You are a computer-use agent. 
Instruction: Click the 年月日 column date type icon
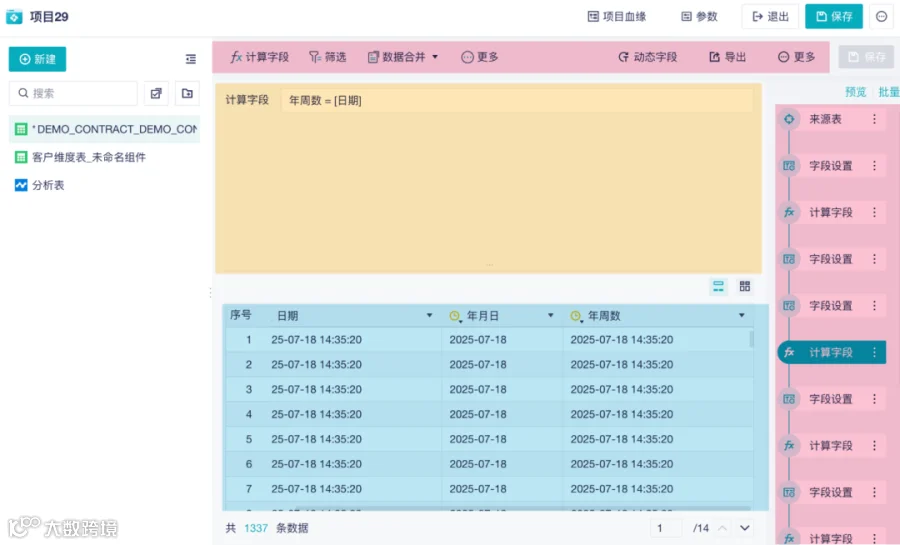[x=455, y=316]
